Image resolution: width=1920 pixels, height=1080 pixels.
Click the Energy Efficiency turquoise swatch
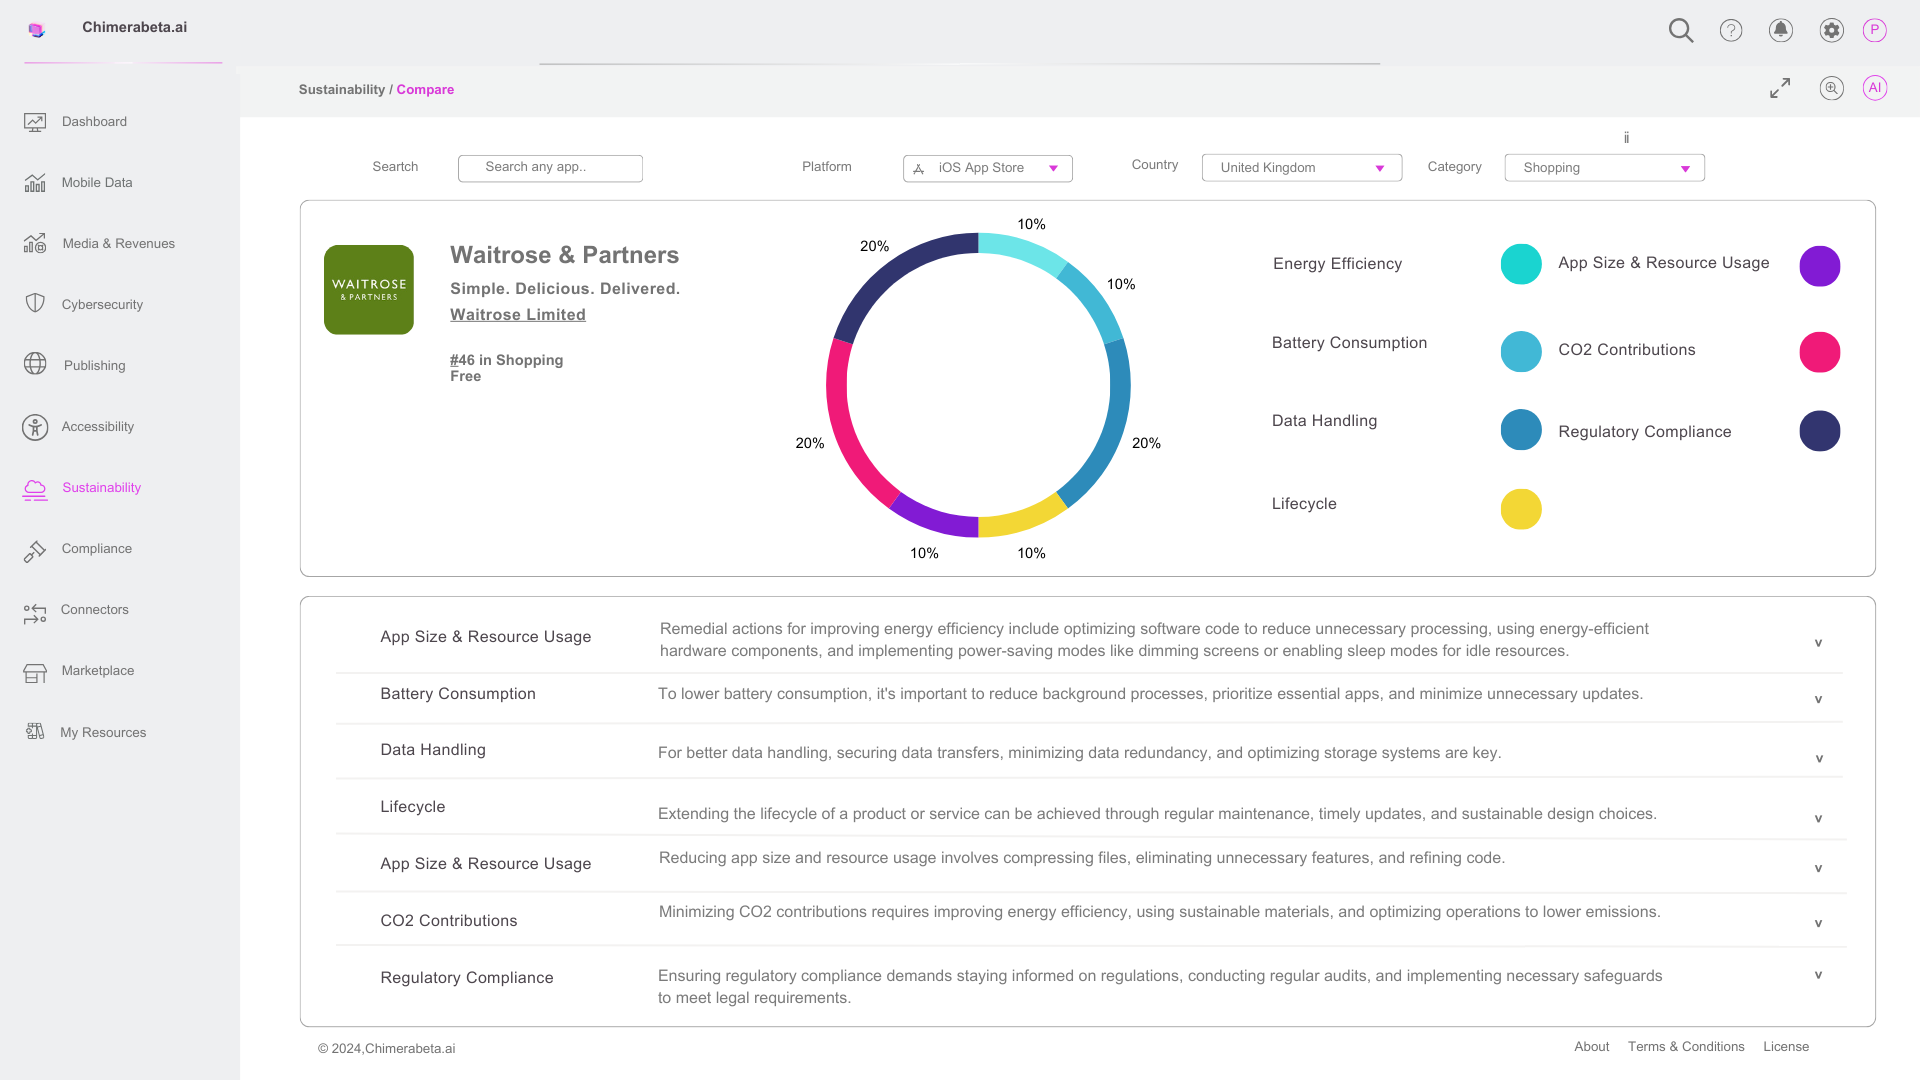[1521, 264]
